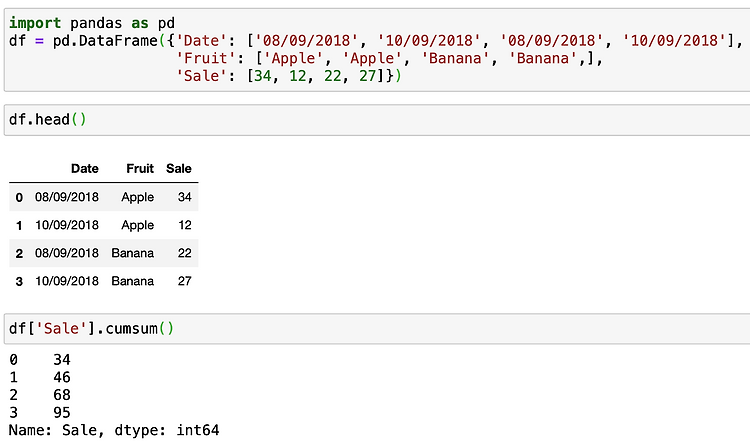Screen dimensions: 750x443
Task: Click the 'Fruit' key in code
Action: pyautogui.click(x=205, y=58)
